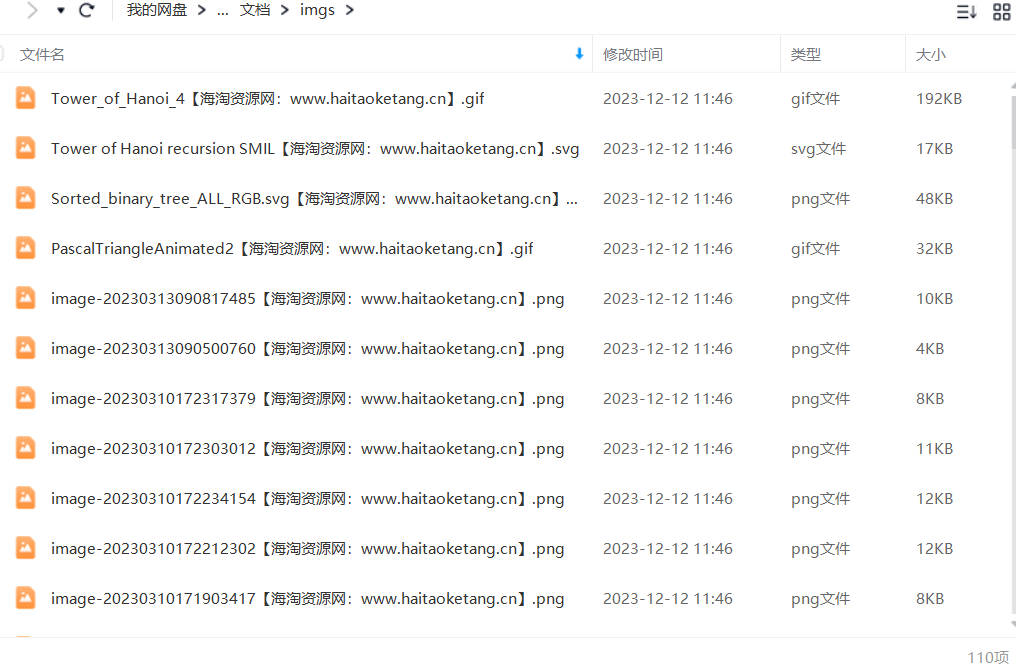Click icon of image-20230313090817485 png
1016x669 pixels.
25,298
